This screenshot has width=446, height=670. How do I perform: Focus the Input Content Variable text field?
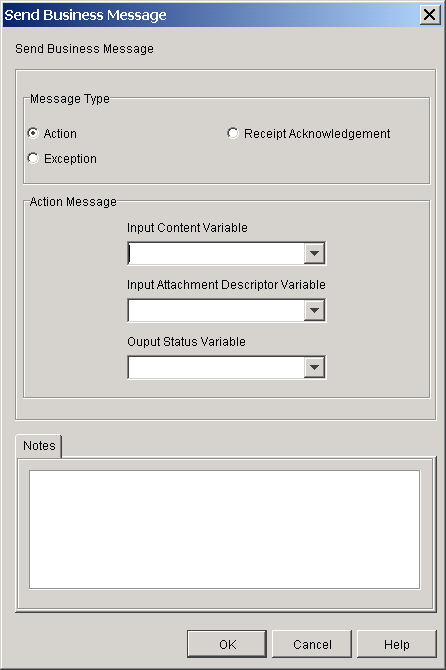pos(216,253)
